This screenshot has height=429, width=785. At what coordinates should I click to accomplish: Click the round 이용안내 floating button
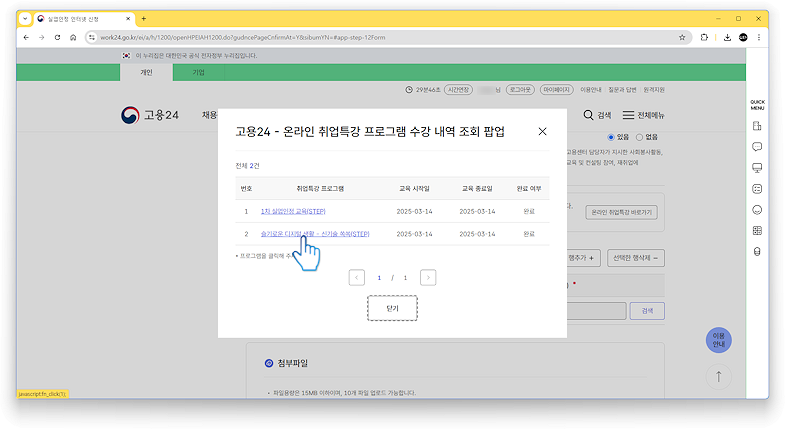pyautogui.click(x=718, y=340)
